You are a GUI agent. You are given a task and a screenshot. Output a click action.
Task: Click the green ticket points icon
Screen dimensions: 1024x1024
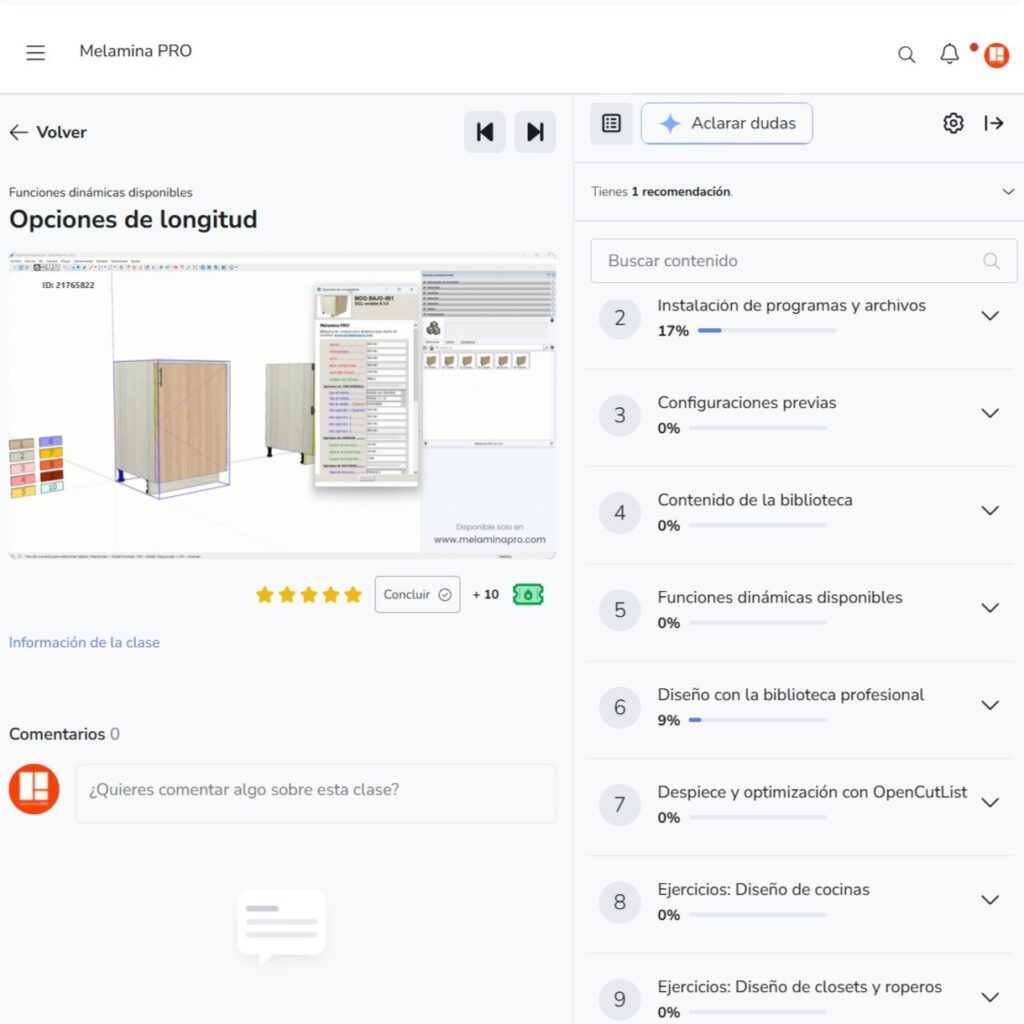(528, 594)
